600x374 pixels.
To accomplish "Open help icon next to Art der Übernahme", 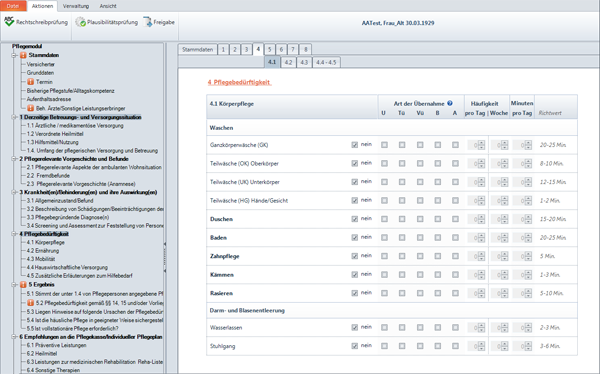I will (x=450, y=103).
